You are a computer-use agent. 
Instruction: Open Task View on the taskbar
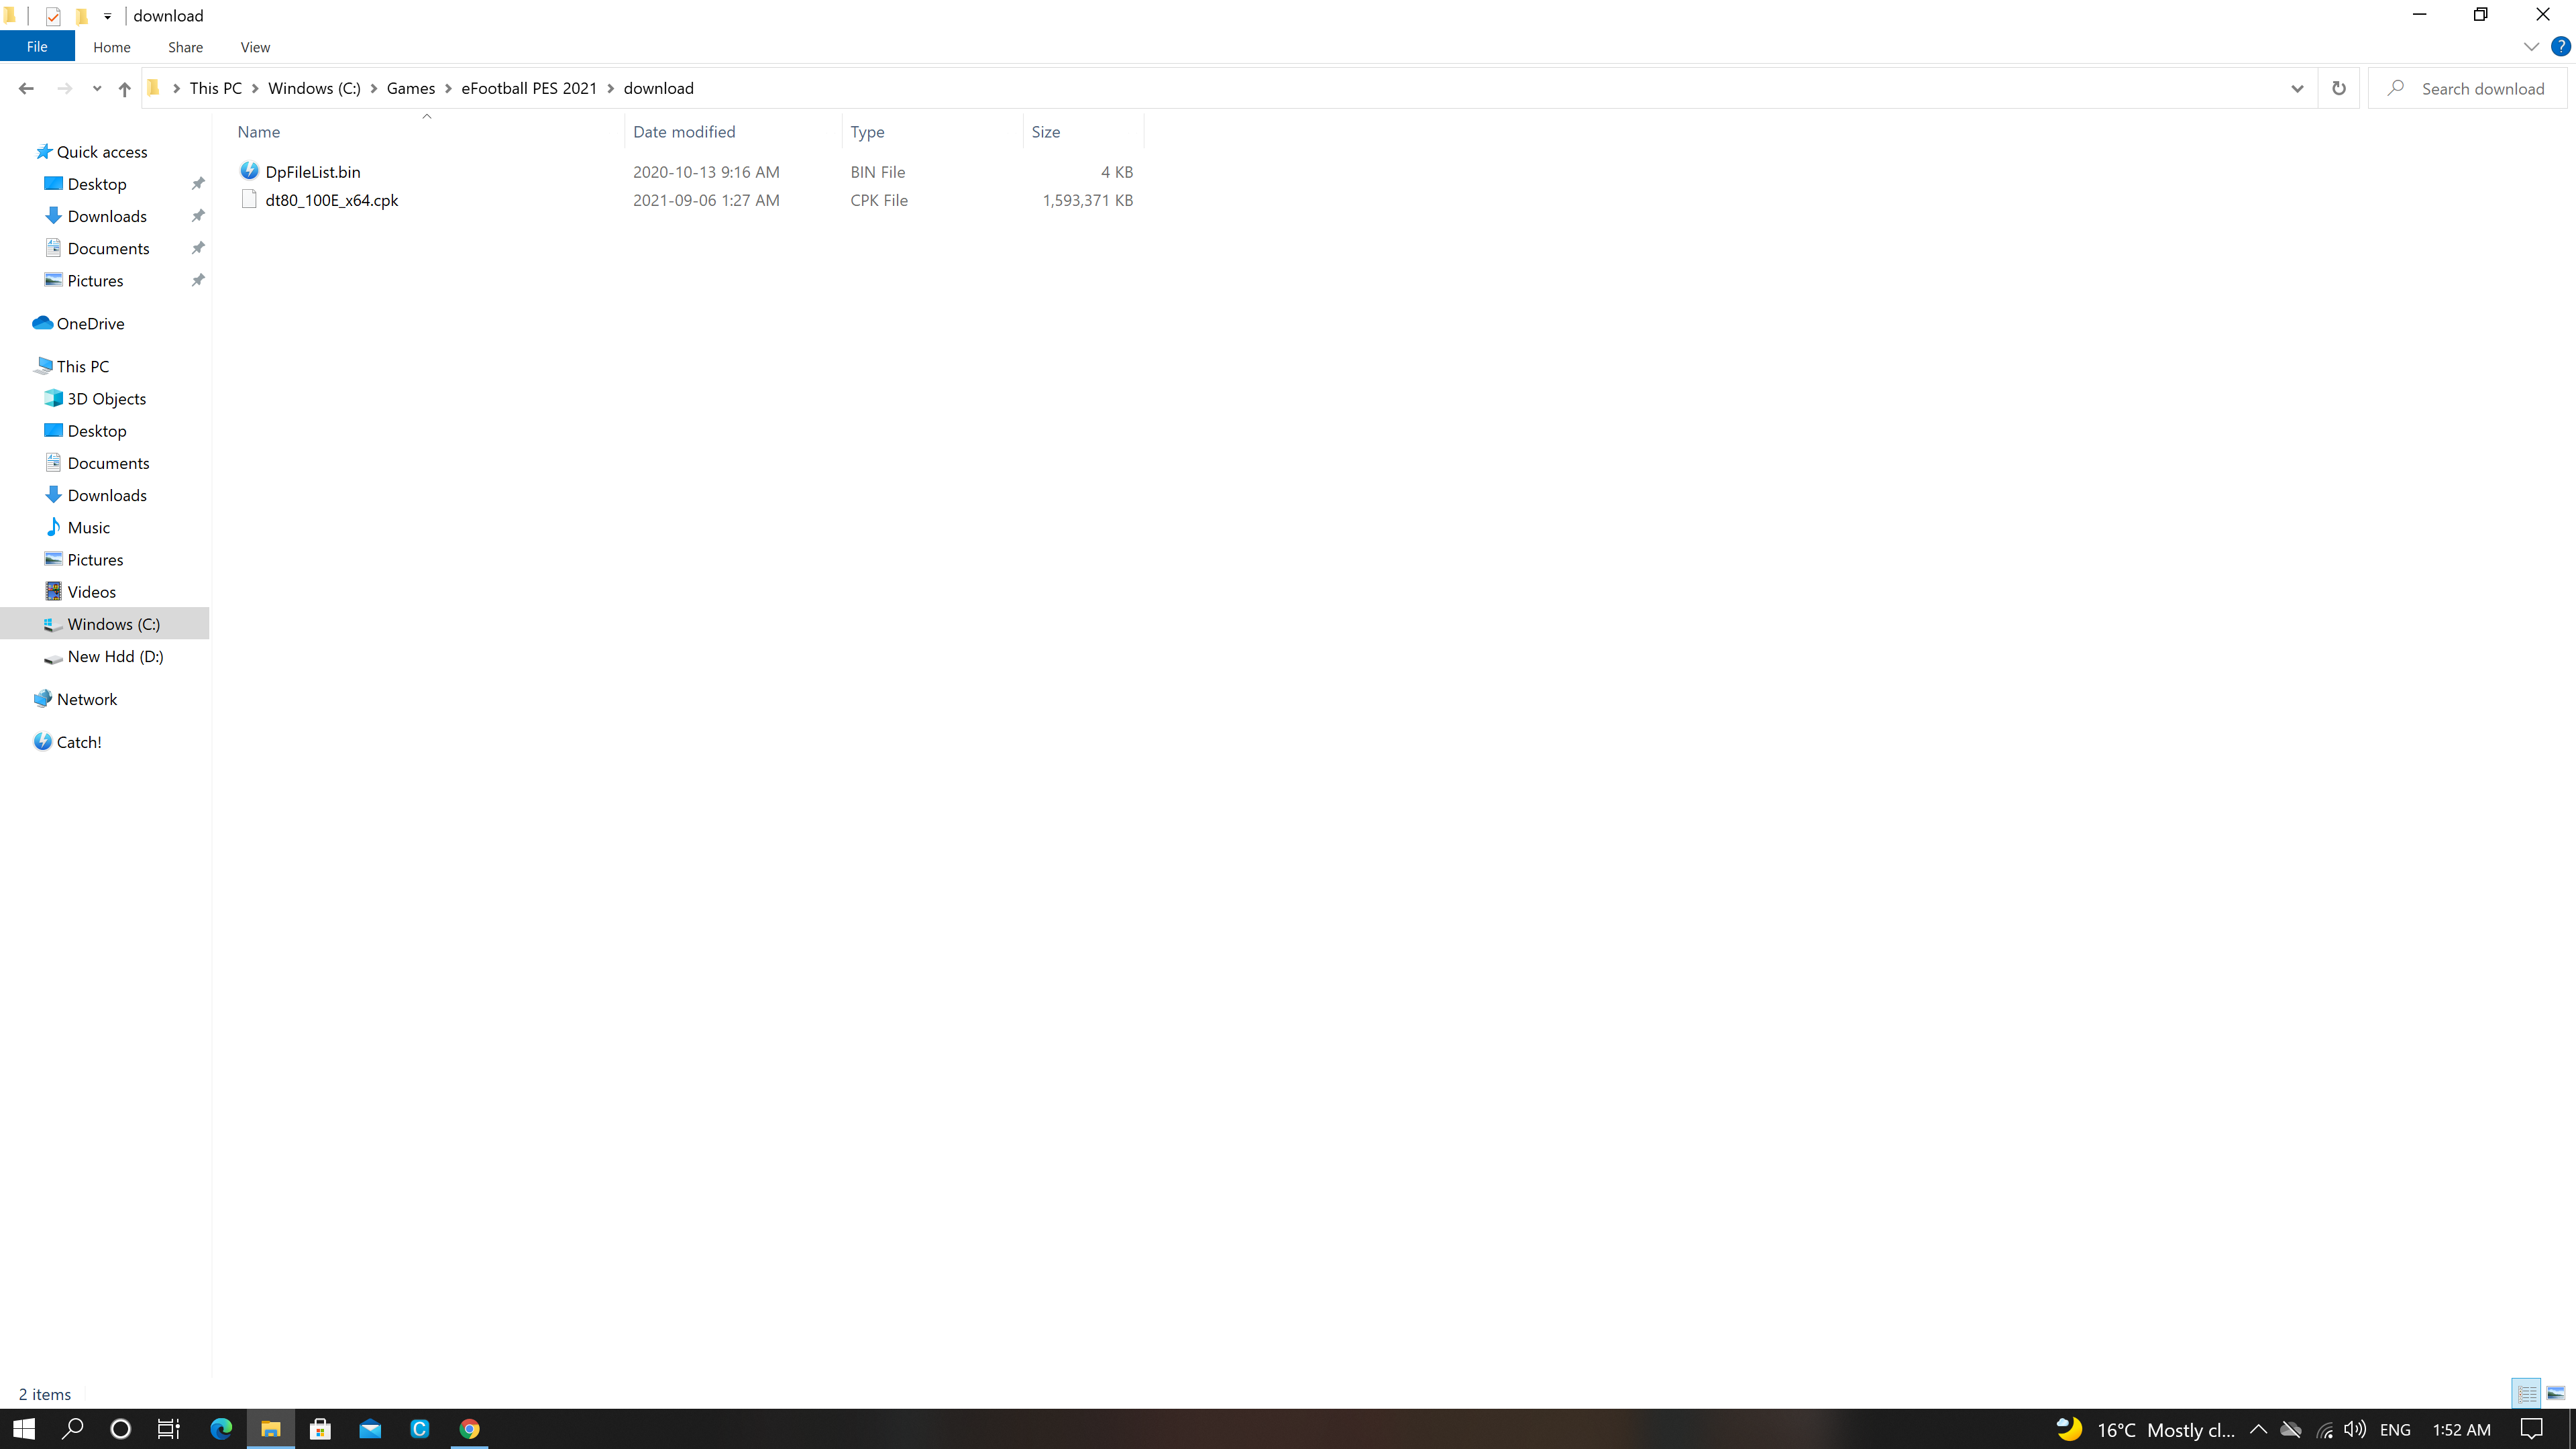(169, 1429)
